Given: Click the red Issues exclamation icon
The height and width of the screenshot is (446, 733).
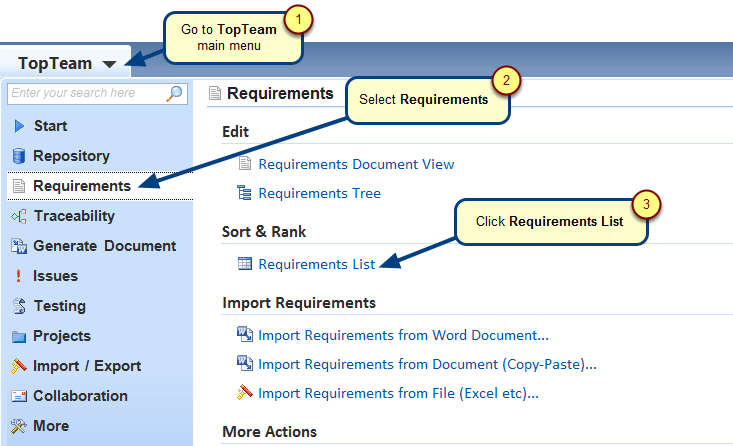Looking at the screenshot, I should pos(18,276).
